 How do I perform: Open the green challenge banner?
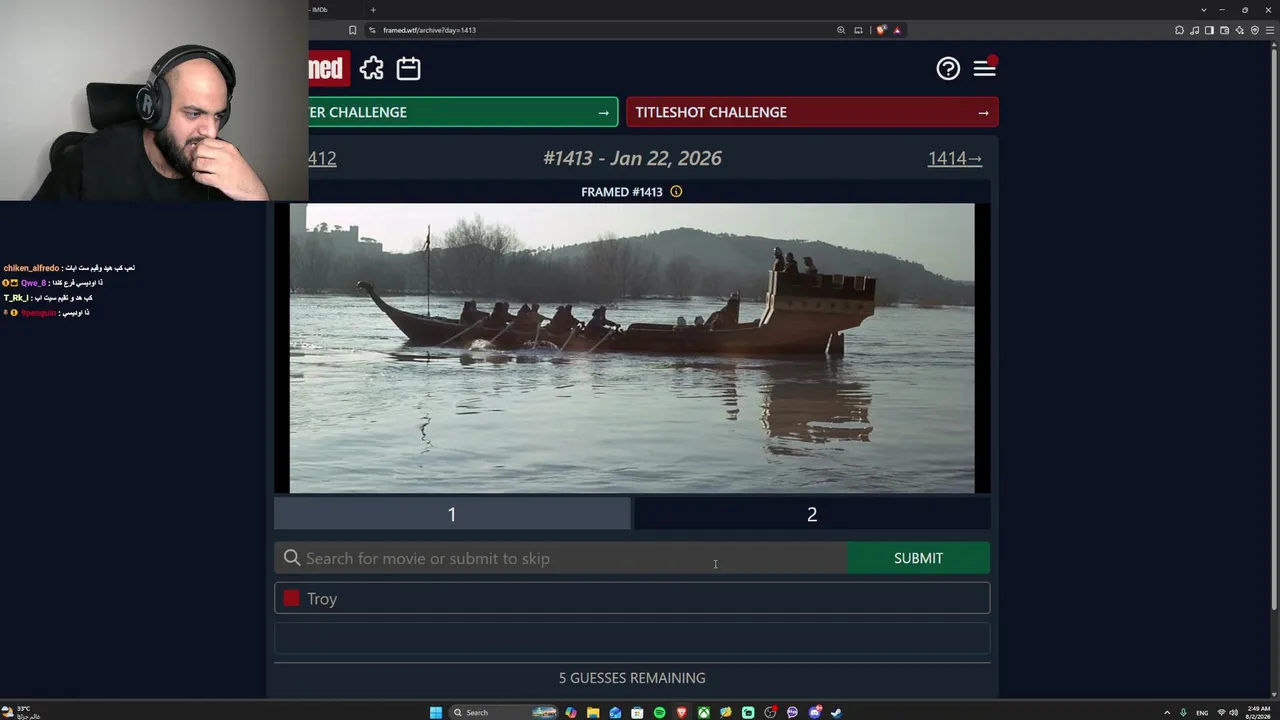tap(463, 112)
